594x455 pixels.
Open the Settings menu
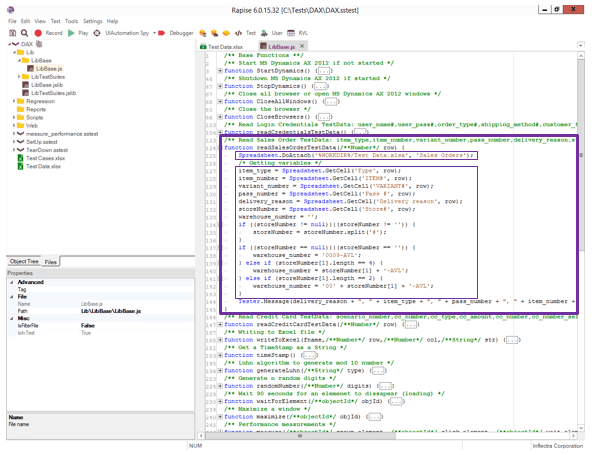click(93, 21)
